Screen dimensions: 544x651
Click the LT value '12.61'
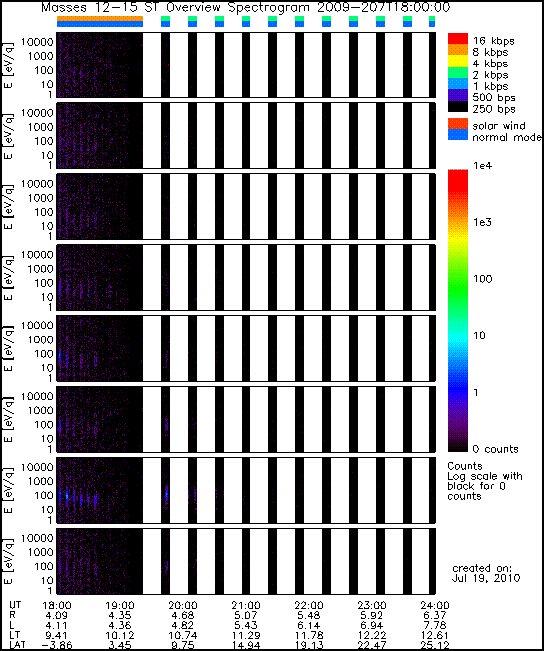[x=434, y=635]
